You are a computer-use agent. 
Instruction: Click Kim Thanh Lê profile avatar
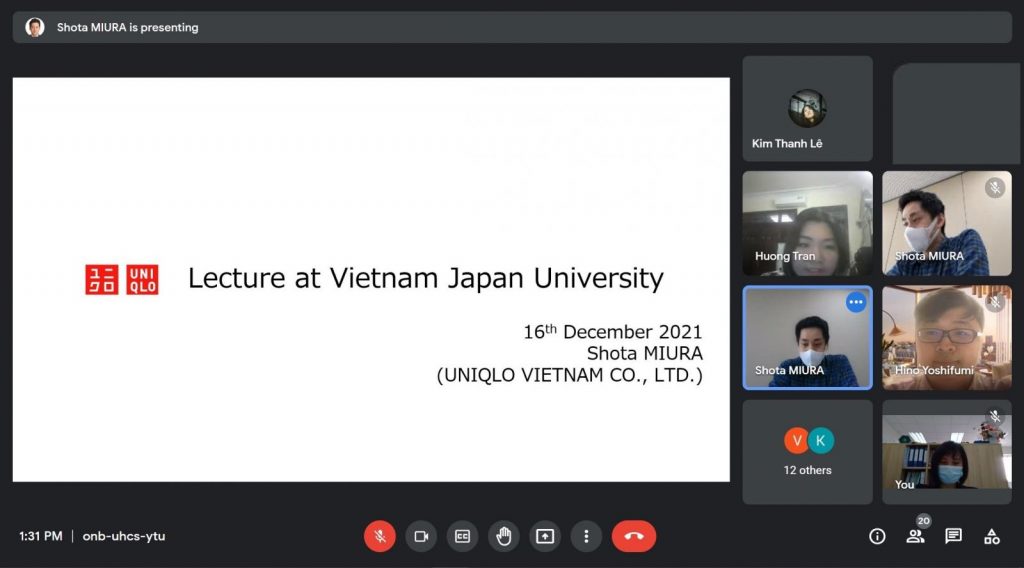(x=807, y=108)
